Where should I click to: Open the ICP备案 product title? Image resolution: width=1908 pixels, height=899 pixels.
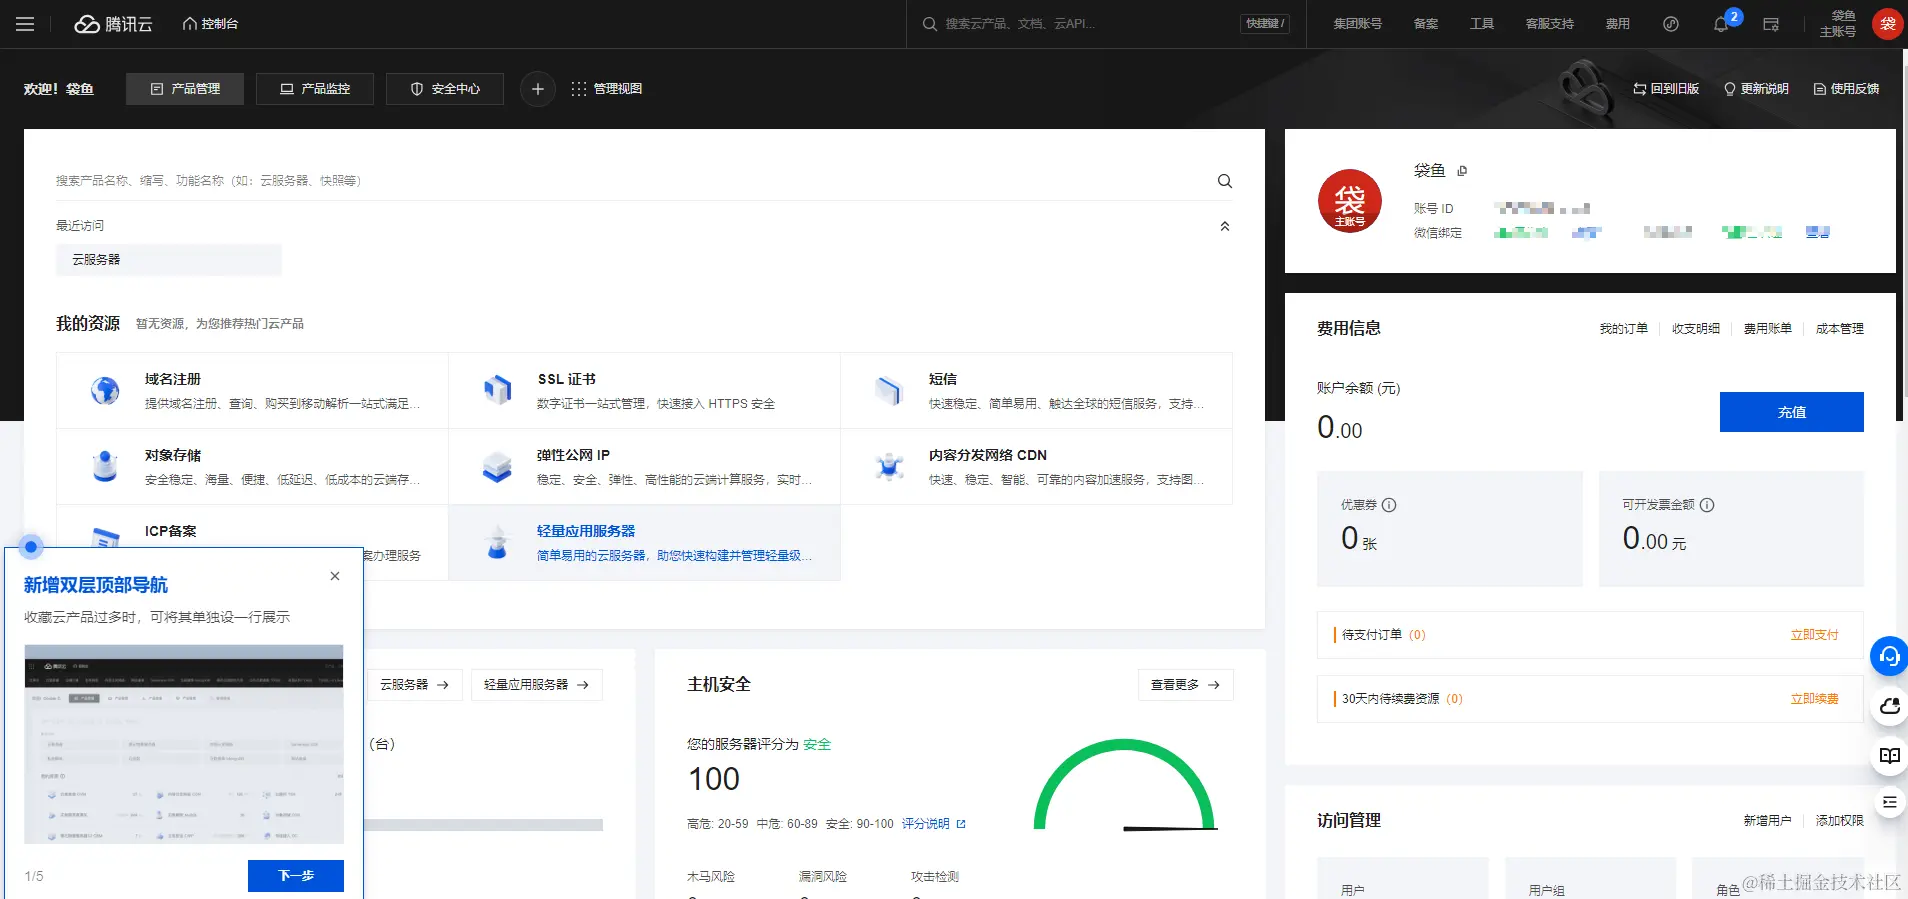[171, 531]
